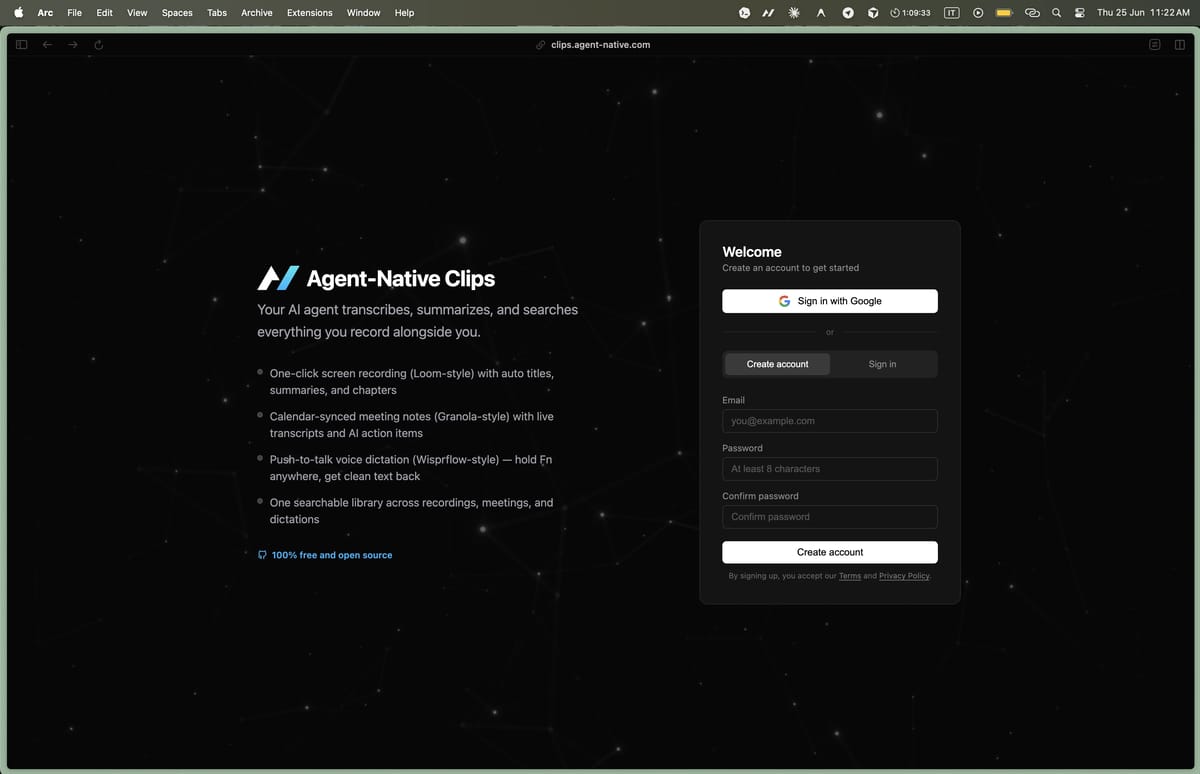Click the Calendar-synced meeting notes bullet
1200x774 pixels.
coord(411,425)
